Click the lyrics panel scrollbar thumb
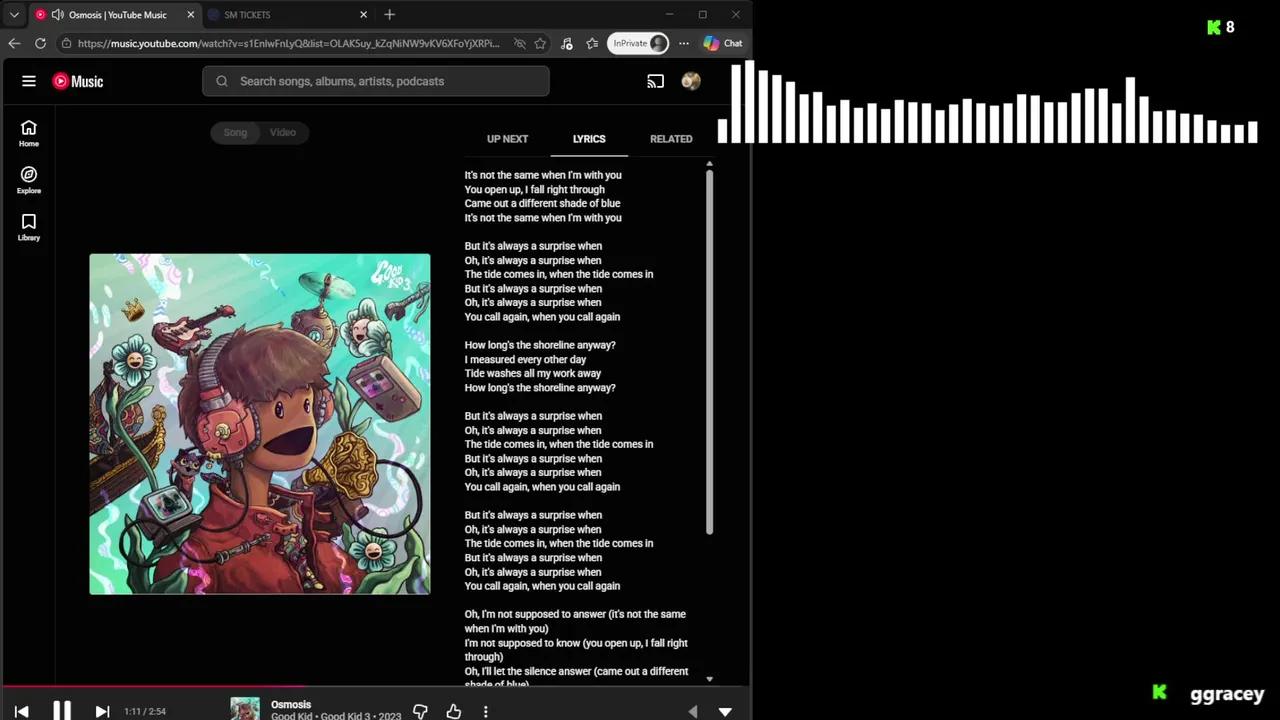 [x=709, y=352]
